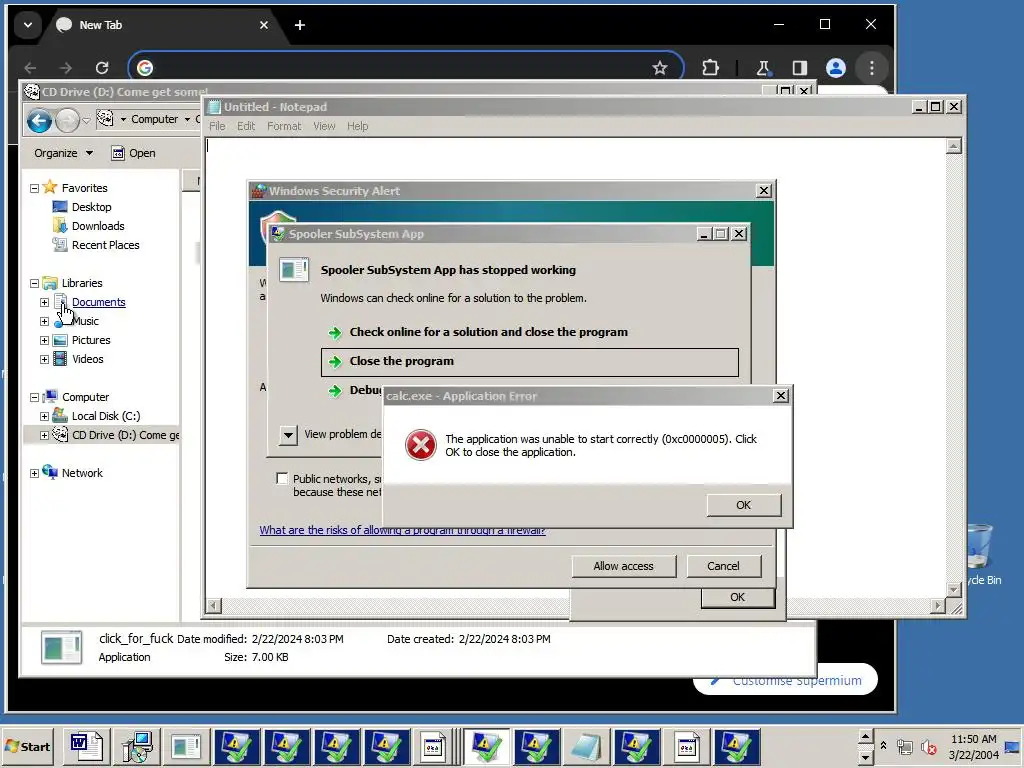1024x768 pixels.
Task: Click the file thumbnail in details pane
Action: [x=61, y=647]
